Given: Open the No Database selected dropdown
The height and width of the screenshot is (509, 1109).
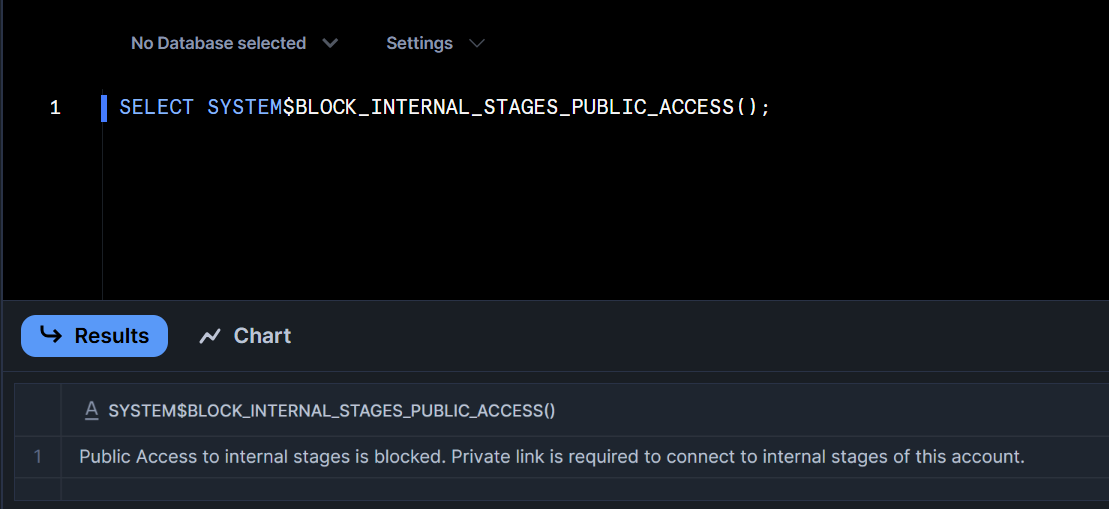Looking at the screenshot, I should (218, 43).
